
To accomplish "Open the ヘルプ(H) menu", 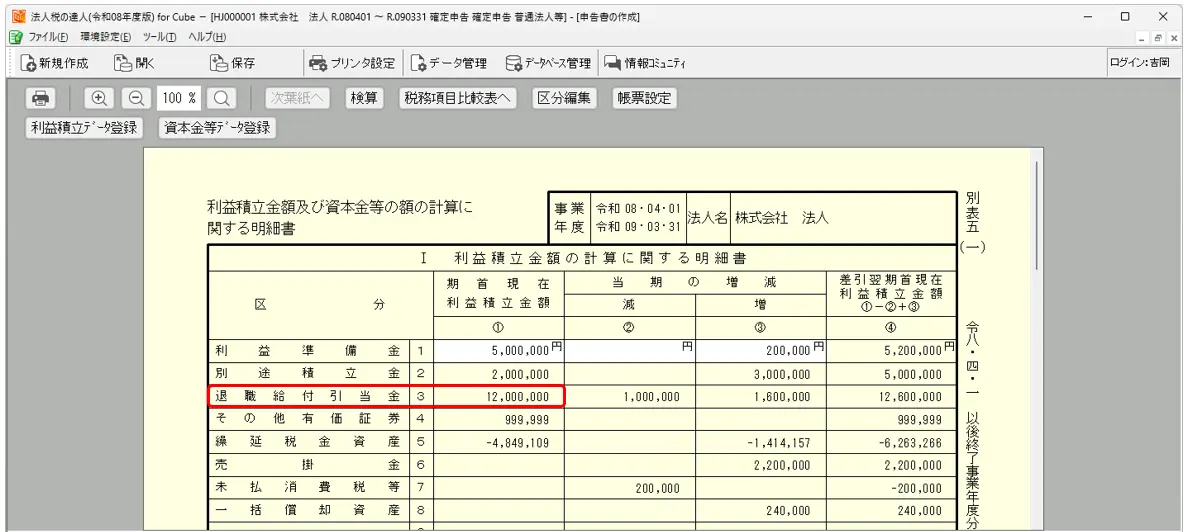I will pyautogui.click(x=207, y=37).
